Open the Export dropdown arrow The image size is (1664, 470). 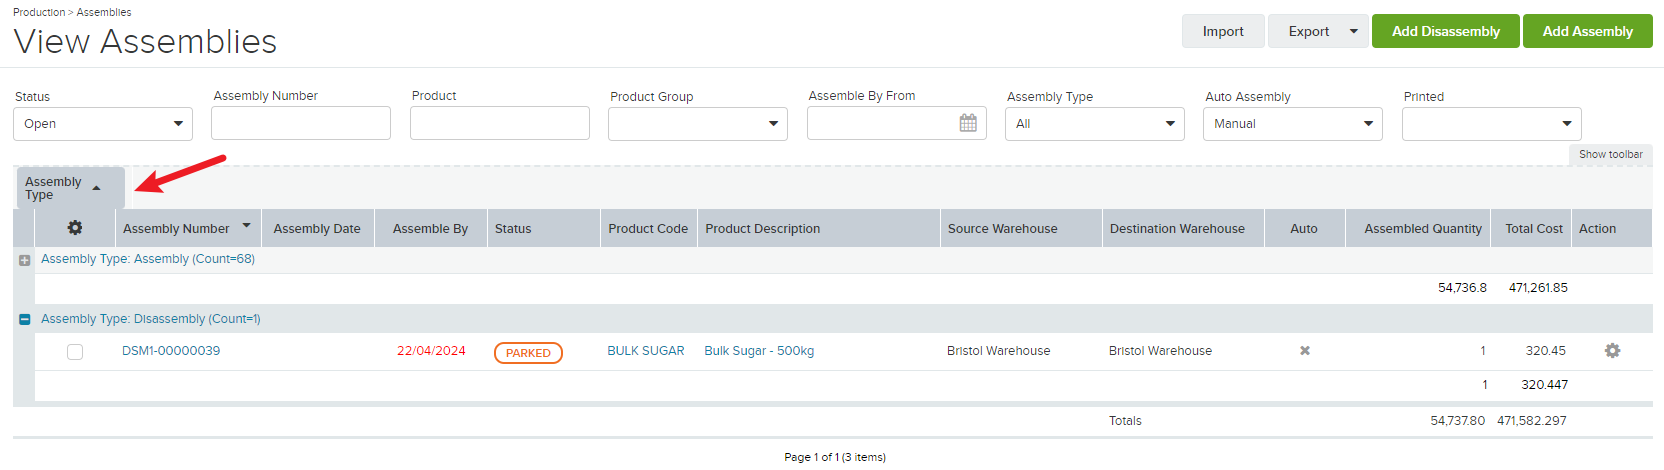pyautogui.click(x=1354, y=31)
